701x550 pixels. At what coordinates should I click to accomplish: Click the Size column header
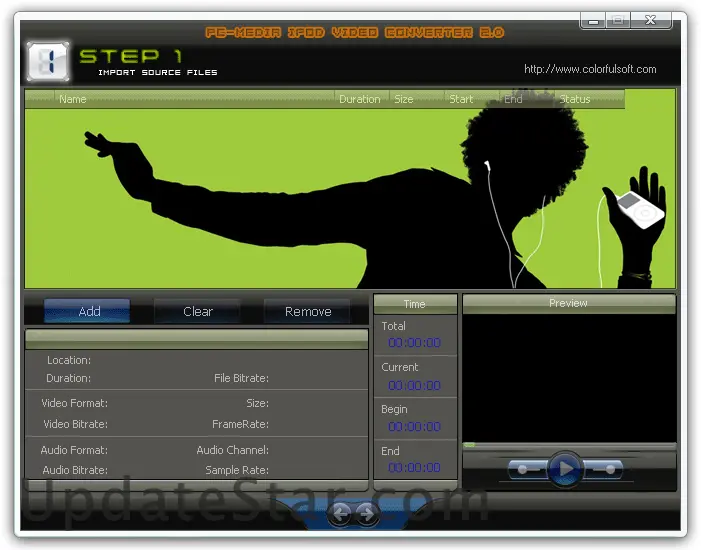pos(403,99)
